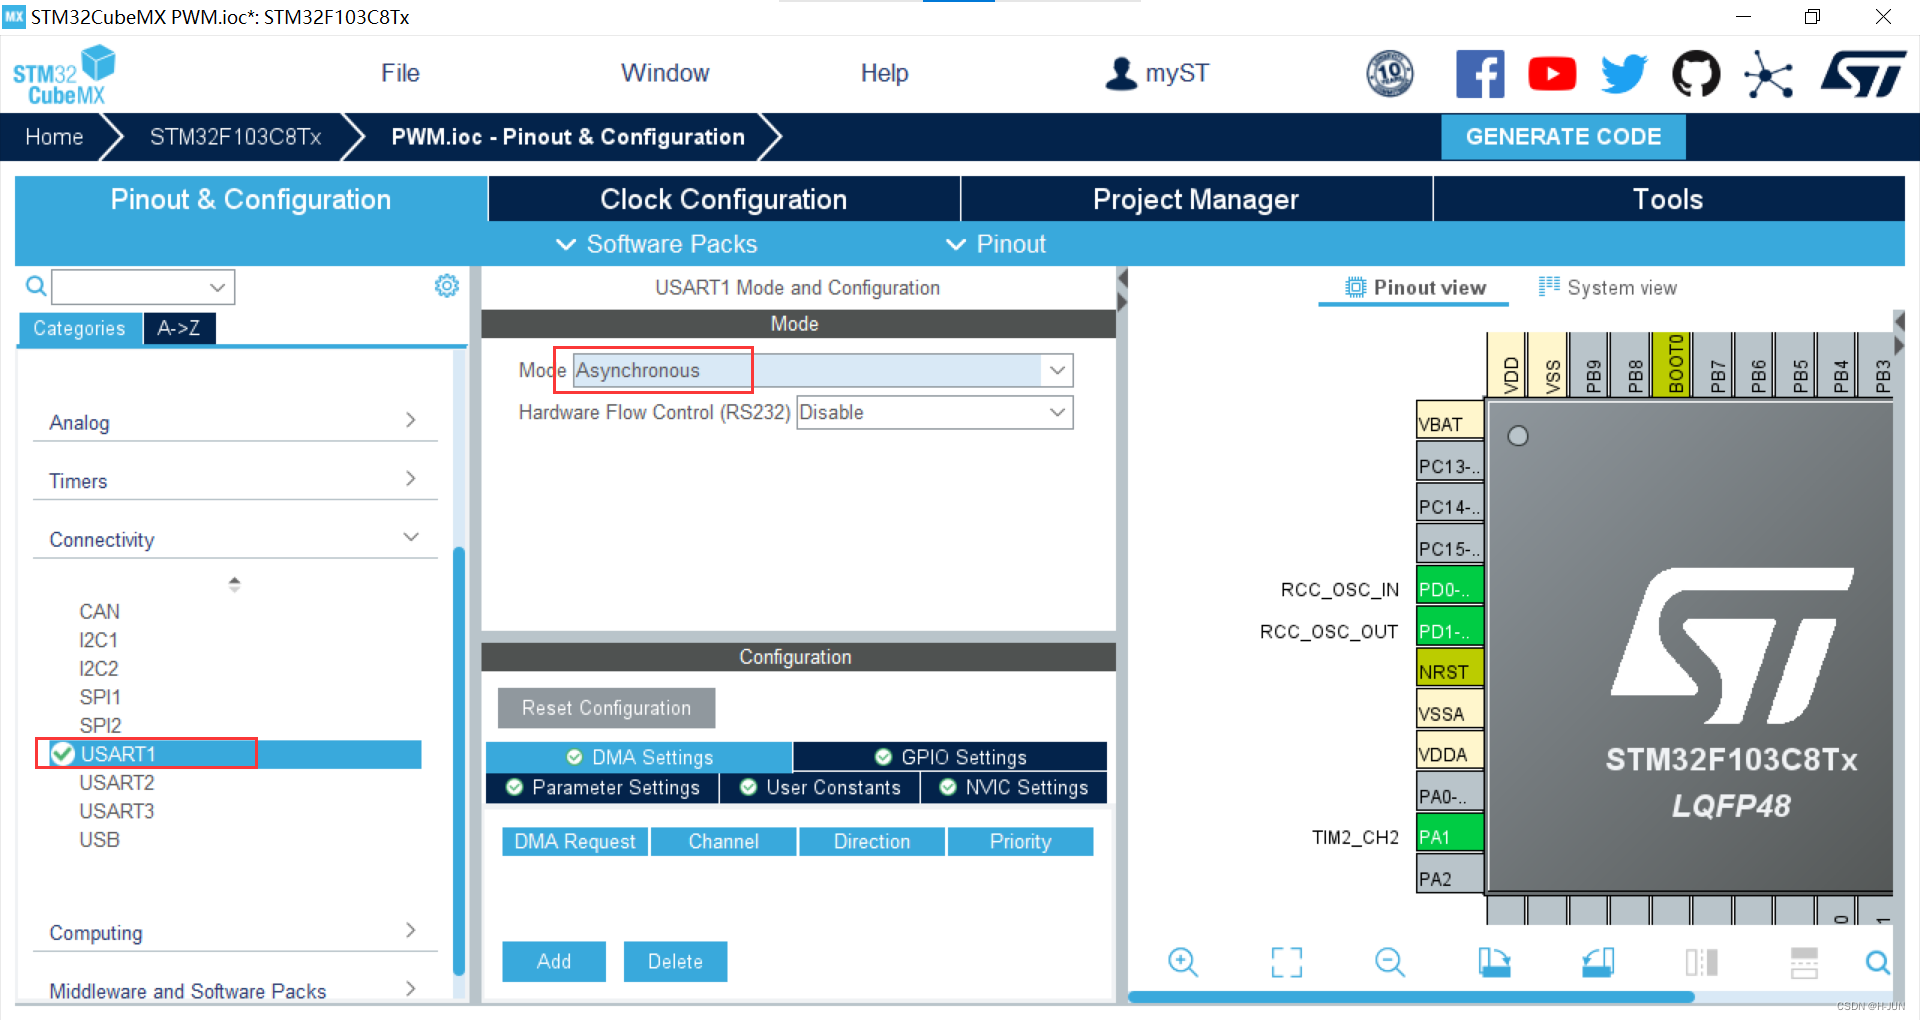Open the categories settings gear icon
Viewport: 1920px width, 1020px height.
[x=446, y=286]
